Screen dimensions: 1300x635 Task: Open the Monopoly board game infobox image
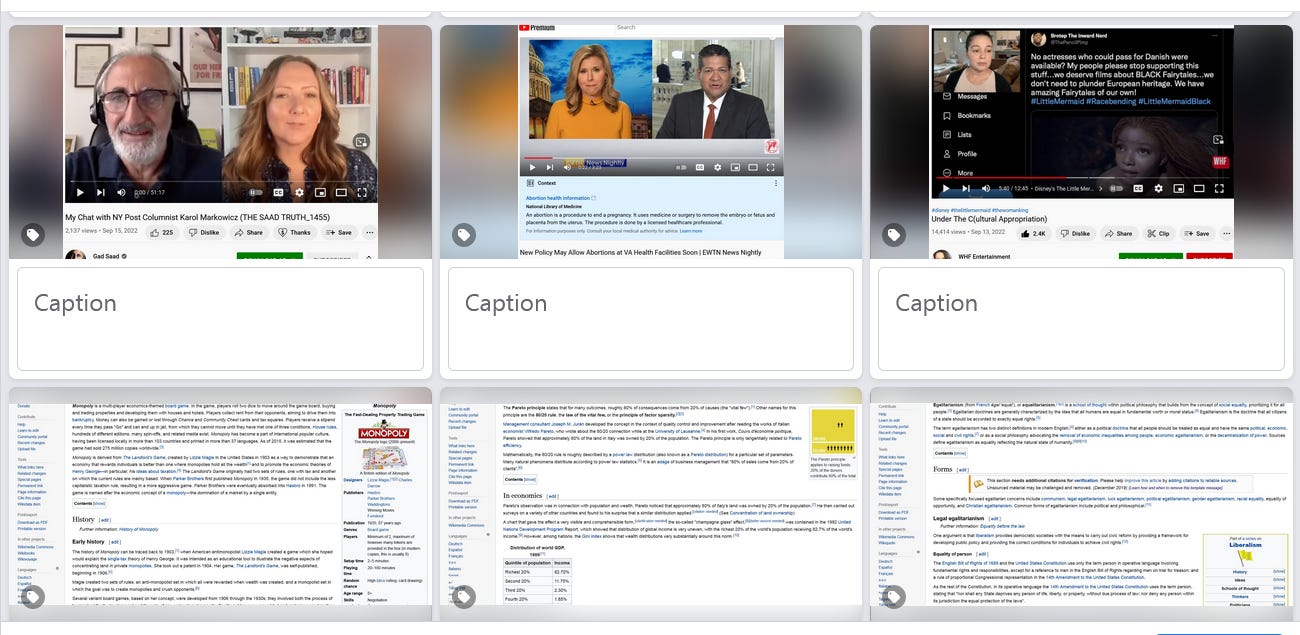pyautogui.click(x=384, y=456)
